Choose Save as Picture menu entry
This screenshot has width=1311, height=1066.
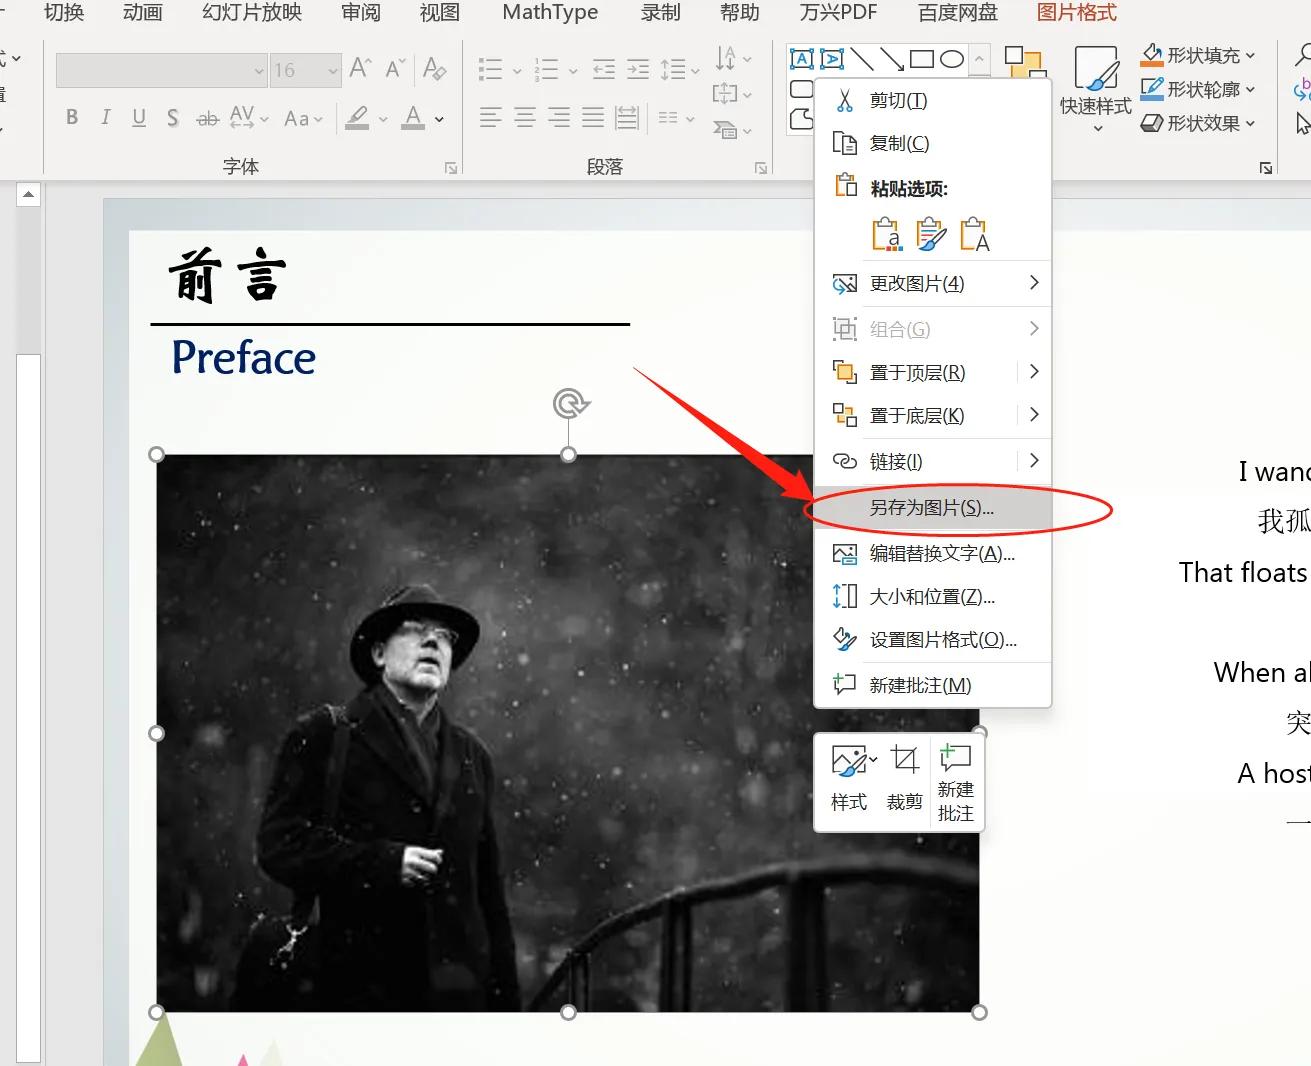pyautogui.click(x=933, y=508)
